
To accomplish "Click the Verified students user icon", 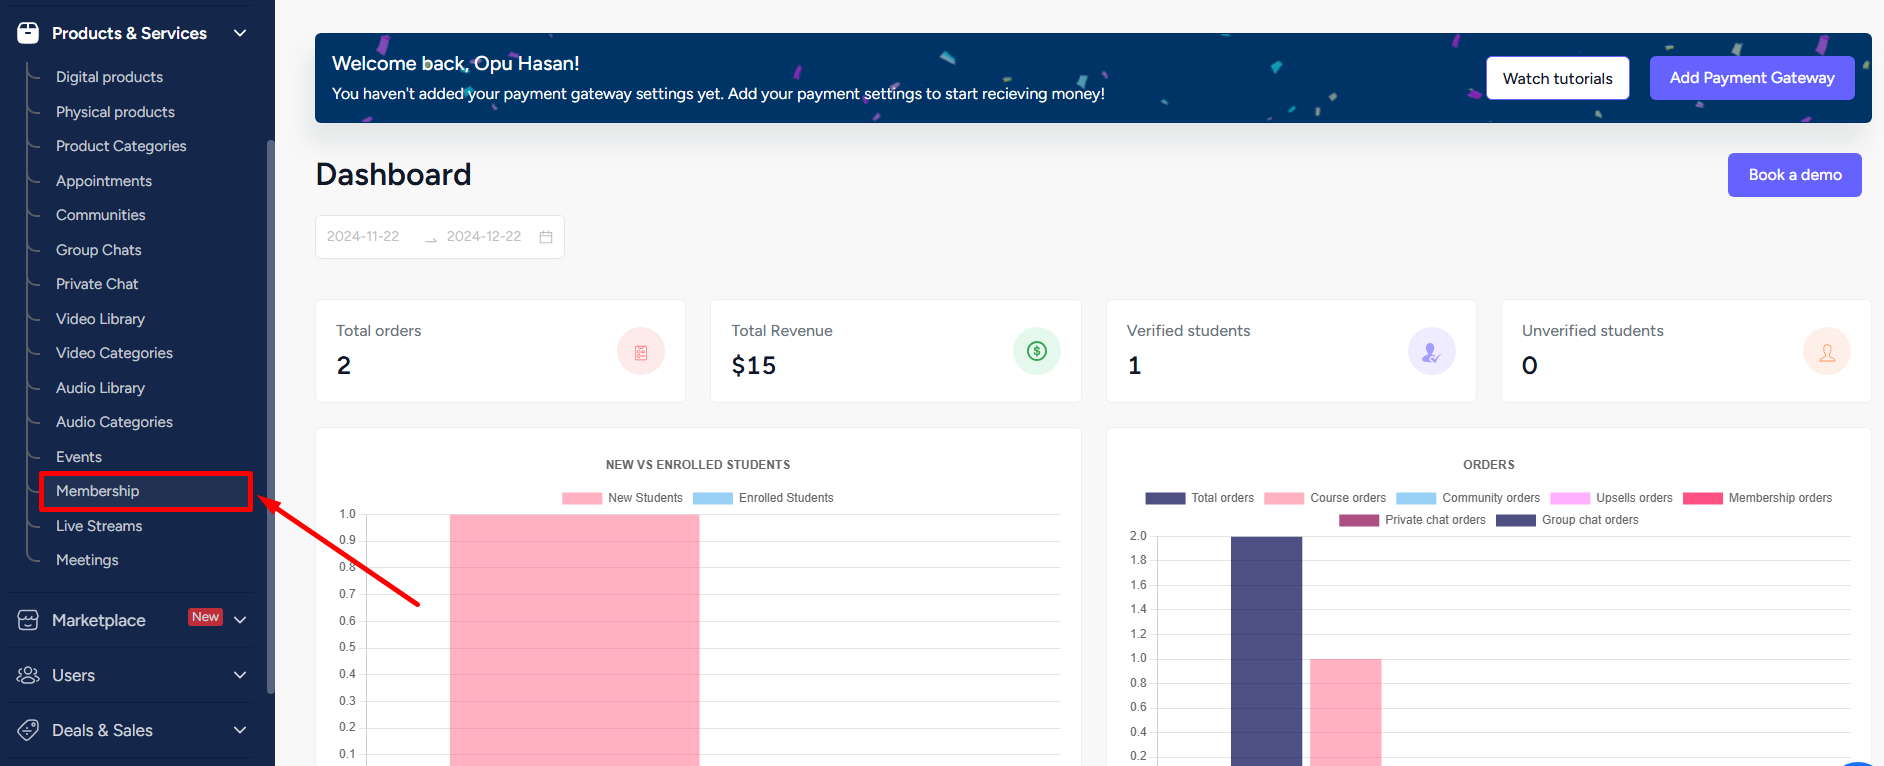I will 1432,352.
